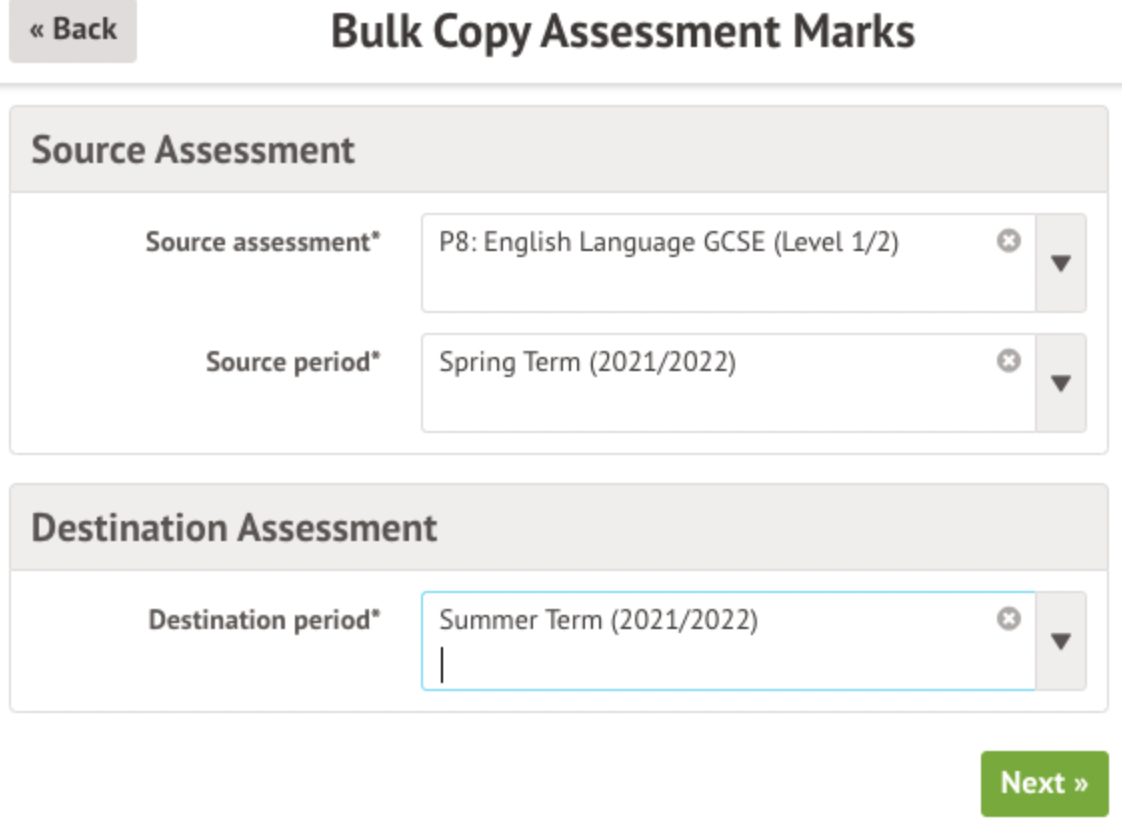1122x830 pixels.
Task: Clear the selected source assessment value
Action: 1009,241
